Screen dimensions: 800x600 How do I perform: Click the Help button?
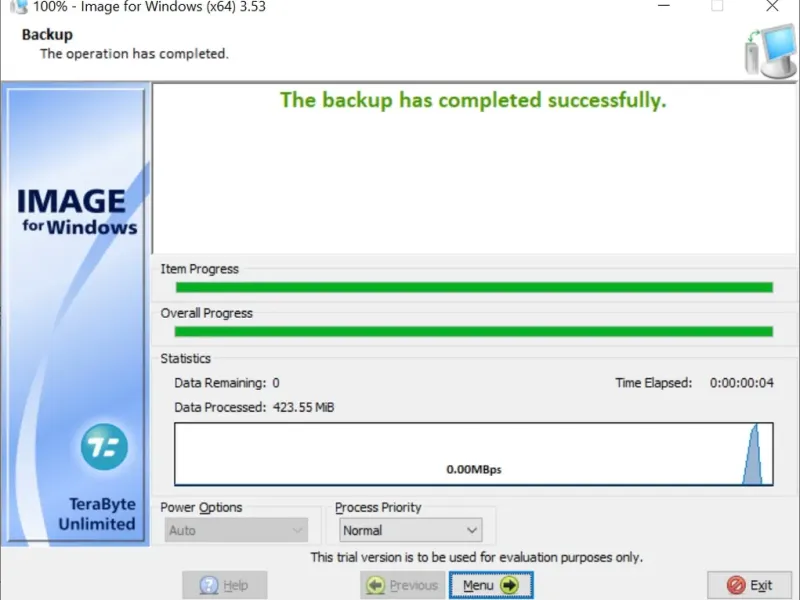(224, 585)
